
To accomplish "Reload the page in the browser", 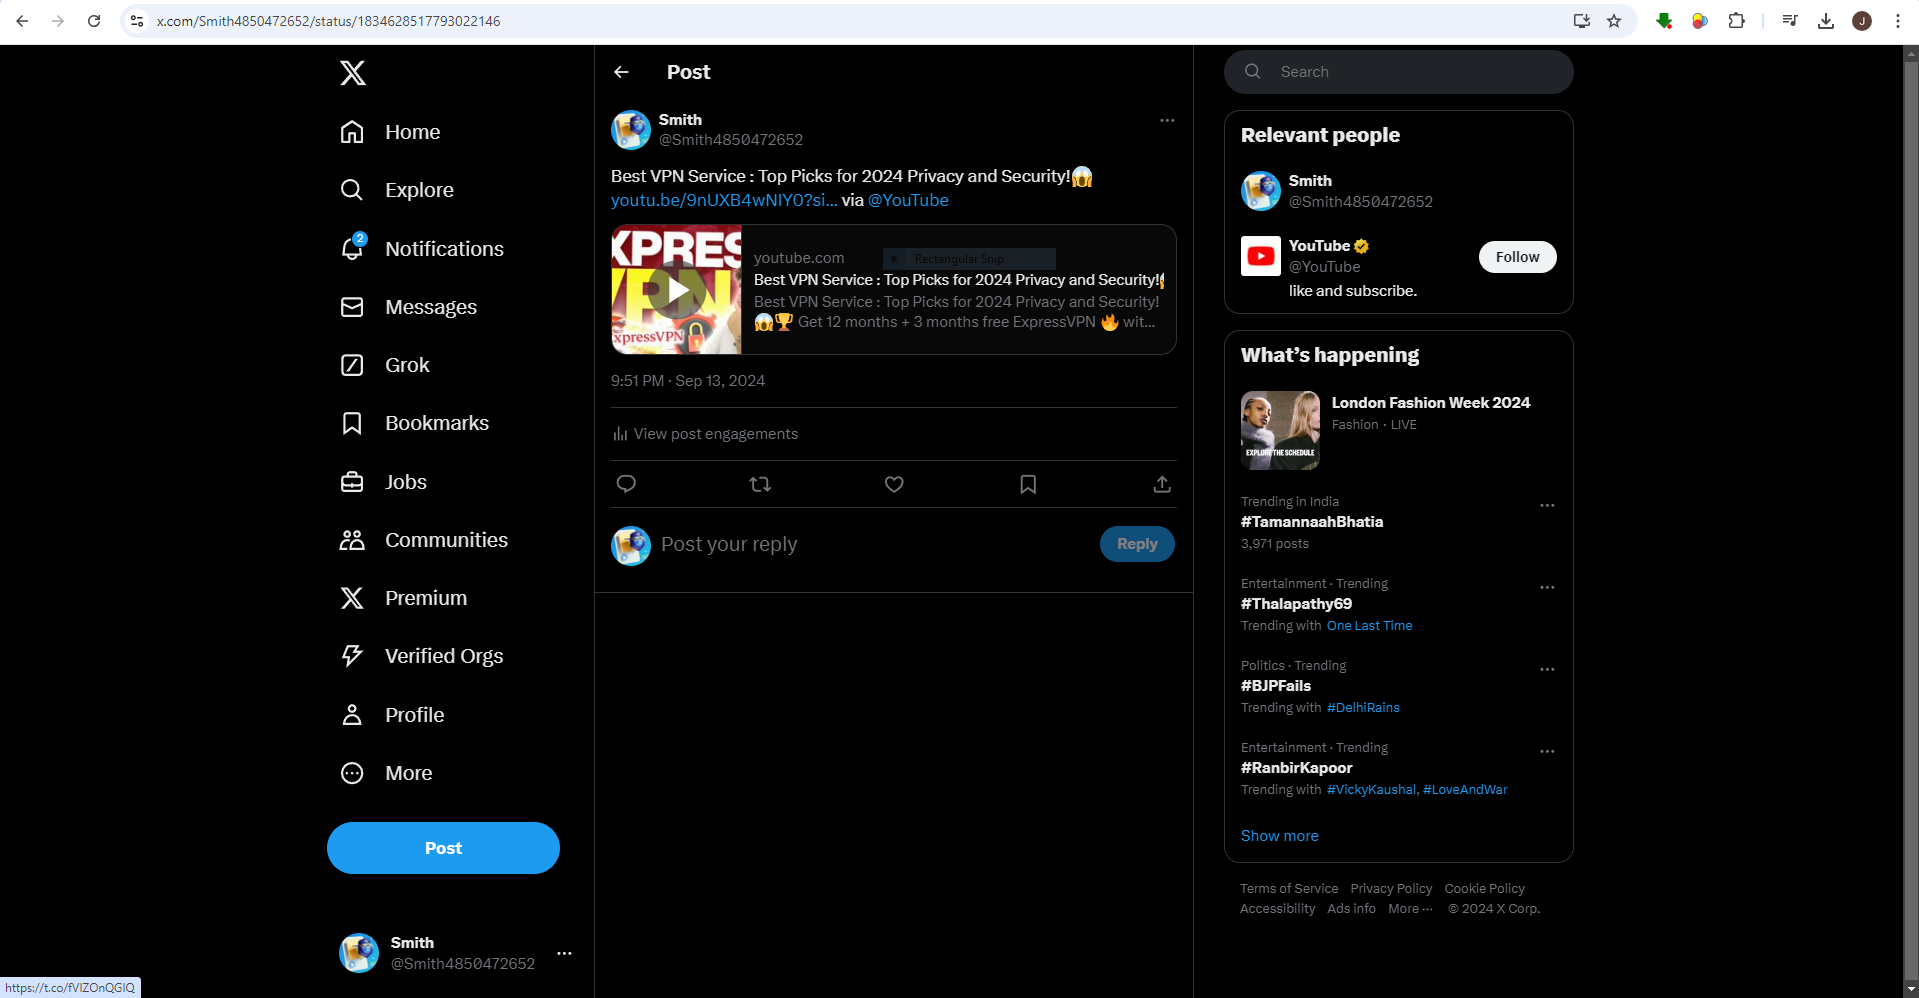I will click(x=94, y=21).
